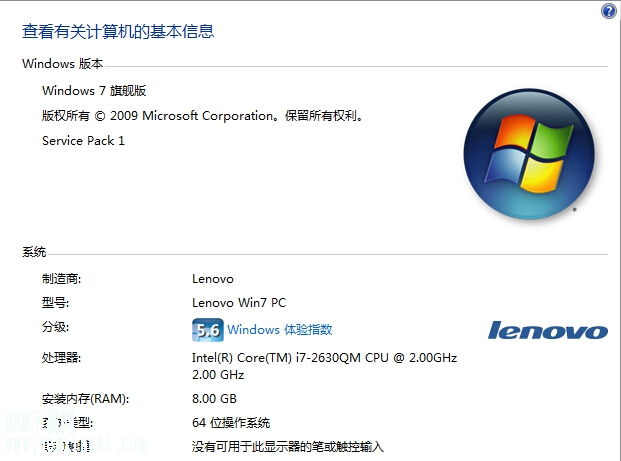Click the 安装内存(RAM) label
Viewport: 621px width, 461px height.
tap(86, 399)
